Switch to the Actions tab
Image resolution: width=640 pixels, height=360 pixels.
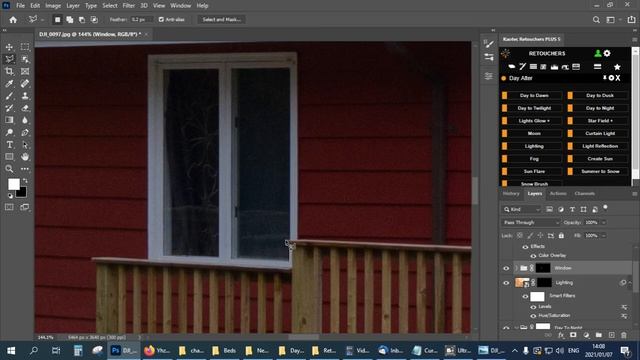point(558,194)
